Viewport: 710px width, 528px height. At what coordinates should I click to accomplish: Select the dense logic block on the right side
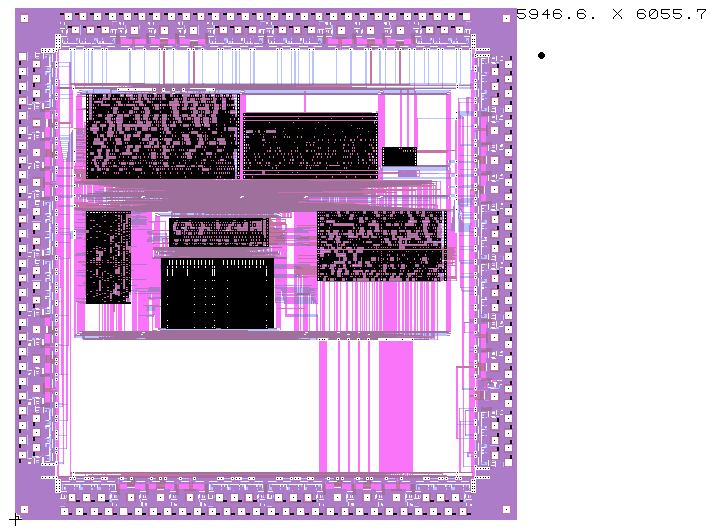(x=381, y=246)
